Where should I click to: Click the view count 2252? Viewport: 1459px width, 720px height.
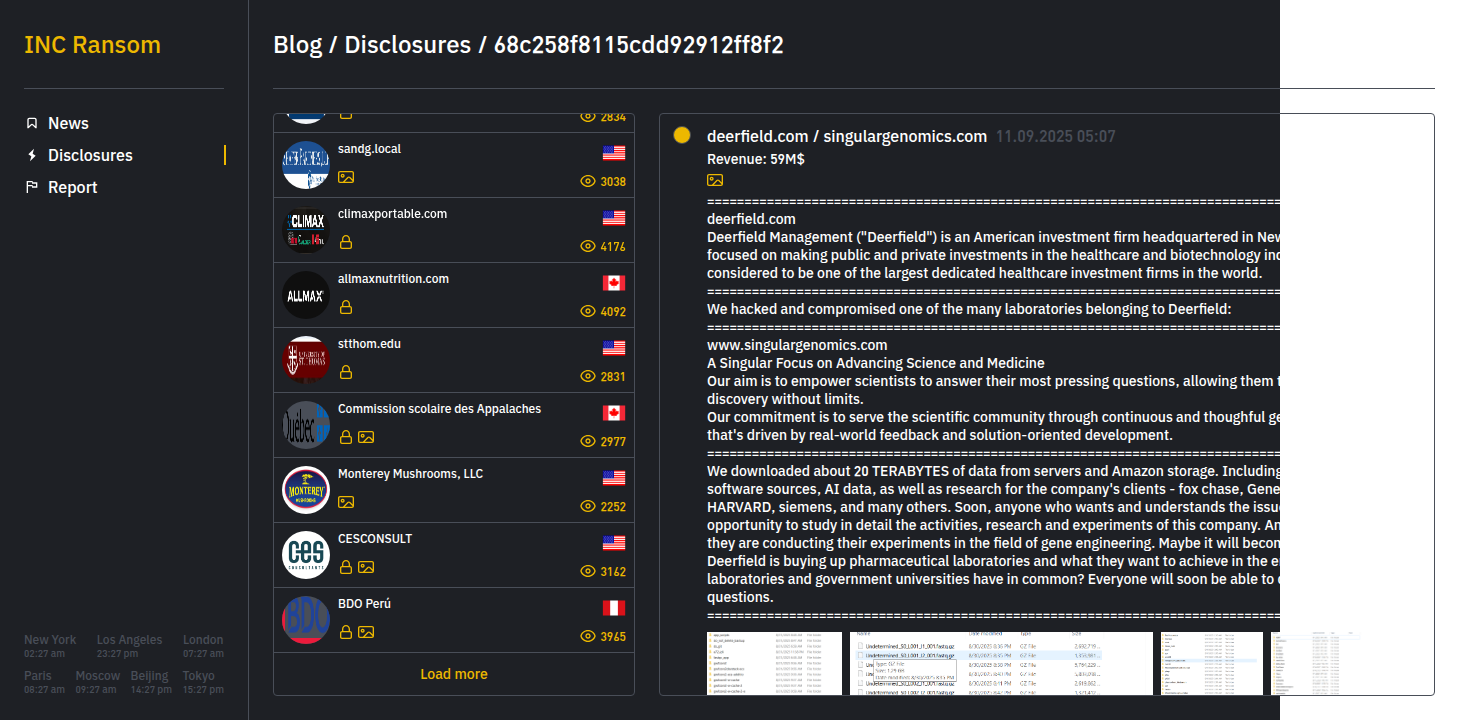pos(613,507)
